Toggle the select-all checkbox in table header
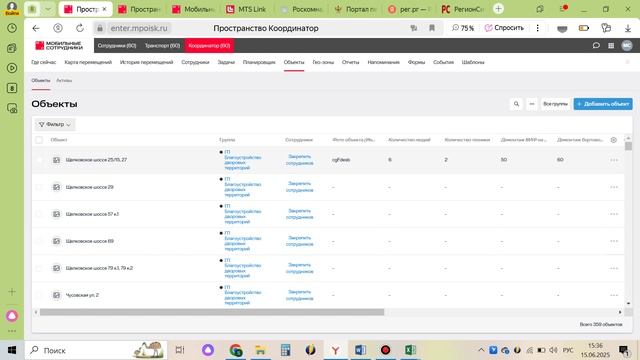This screenshot has width=640, height=360. pos(39,140)
